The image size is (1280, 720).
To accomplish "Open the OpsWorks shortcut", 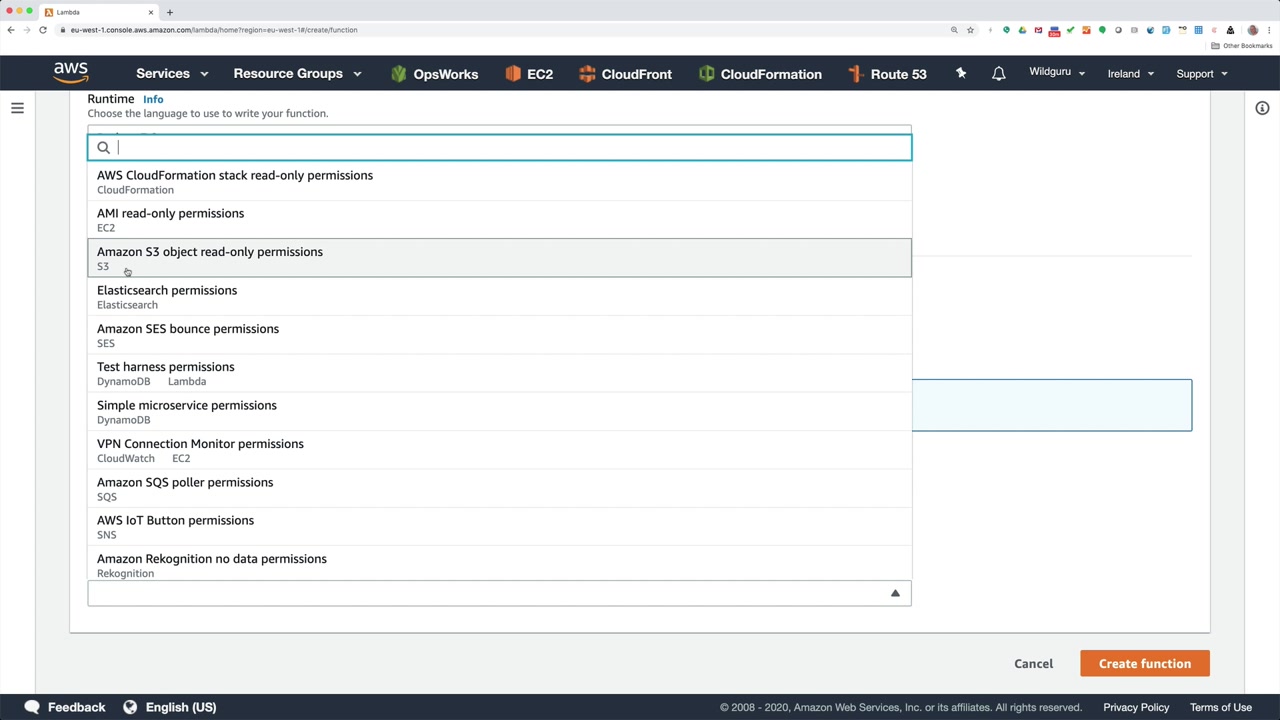I will [x=435, y=74].
